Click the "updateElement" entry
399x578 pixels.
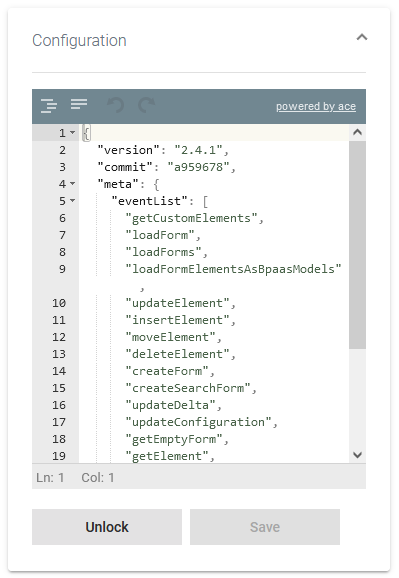tap(180, 303)
